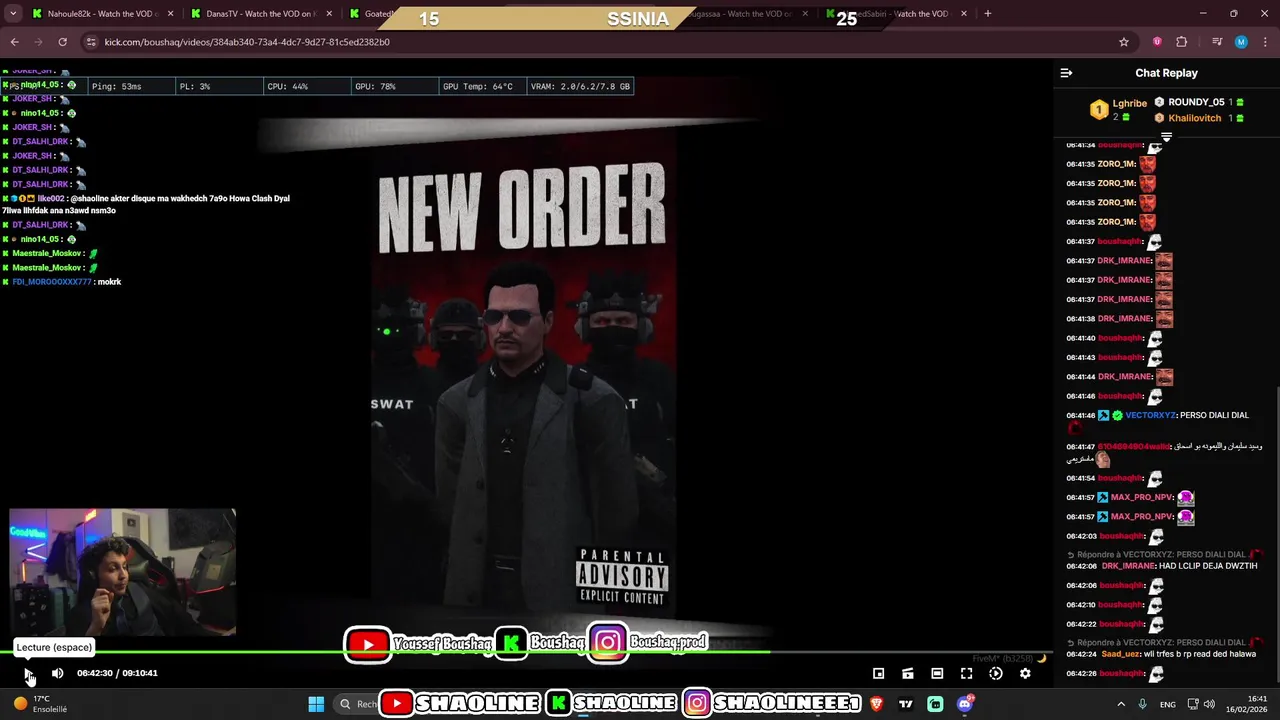Open the green Streamlabs taskbar app

[x=935, y=704]
